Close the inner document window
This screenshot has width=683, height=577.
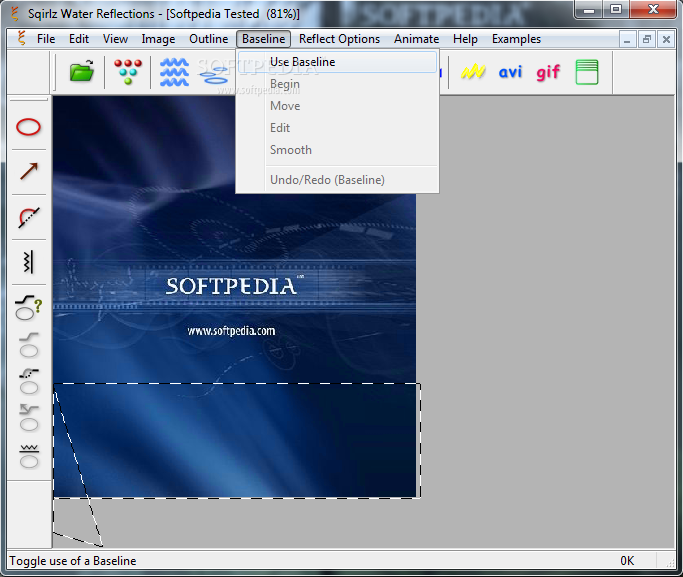point(666,40)
